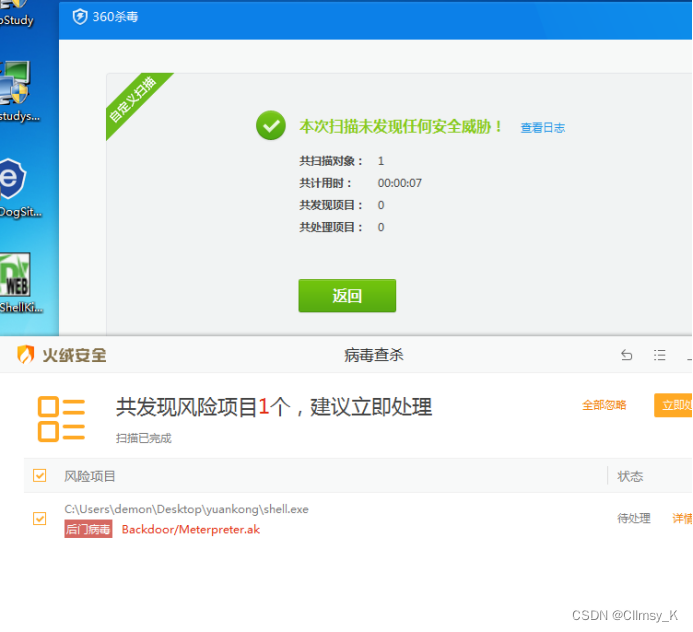Click the 扫描已完成 status text
The width and height of the screenshot is (693, 632).
point(144,438)
